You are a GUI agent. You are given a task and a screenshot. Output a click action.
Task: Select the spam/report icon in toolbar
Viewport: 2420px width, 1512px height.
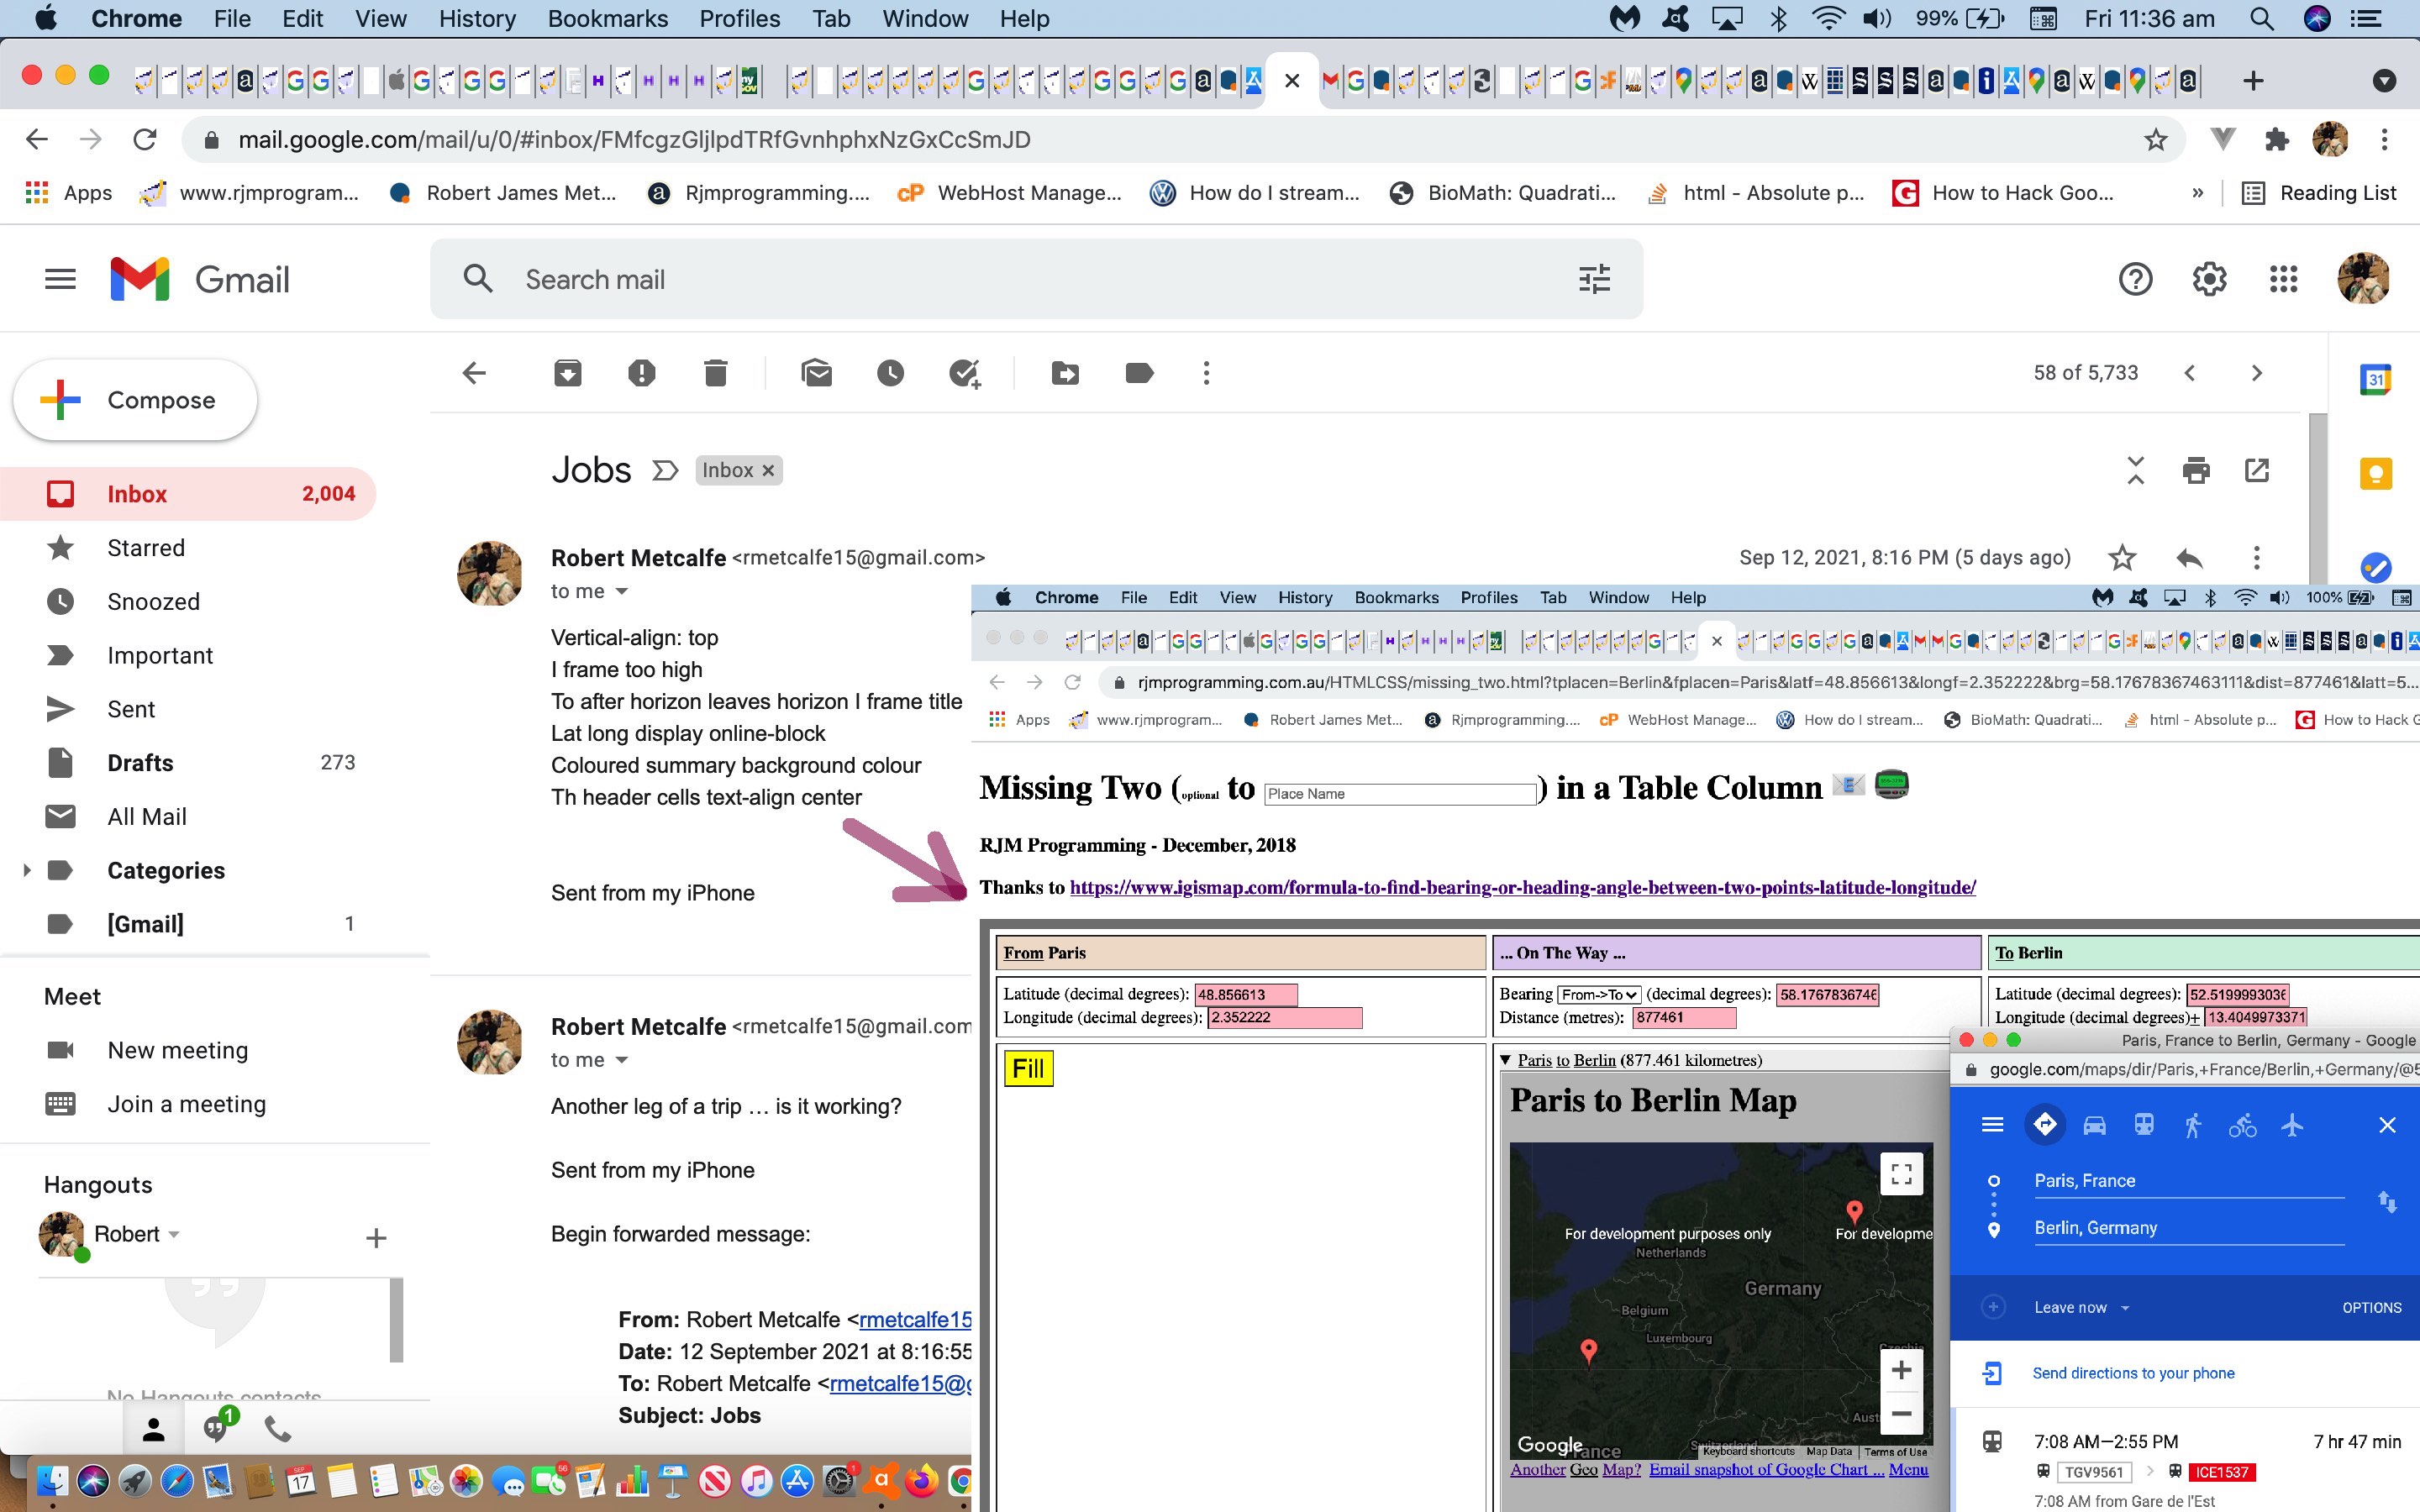tap(639, 373)
